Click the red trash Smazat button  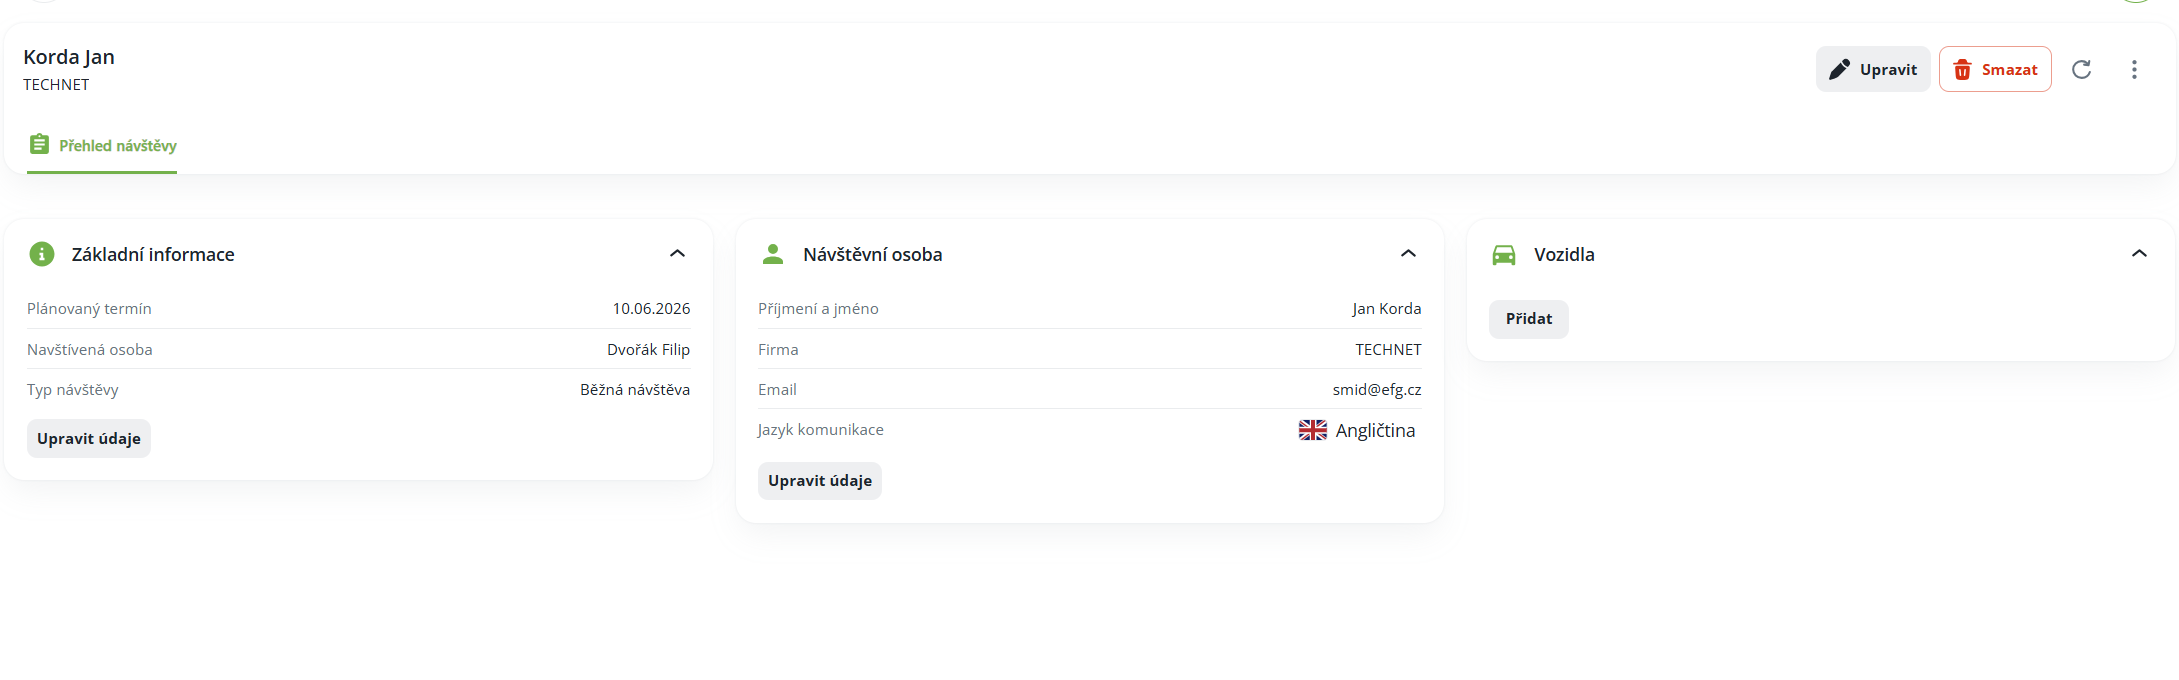click(x=1995, y=69)
